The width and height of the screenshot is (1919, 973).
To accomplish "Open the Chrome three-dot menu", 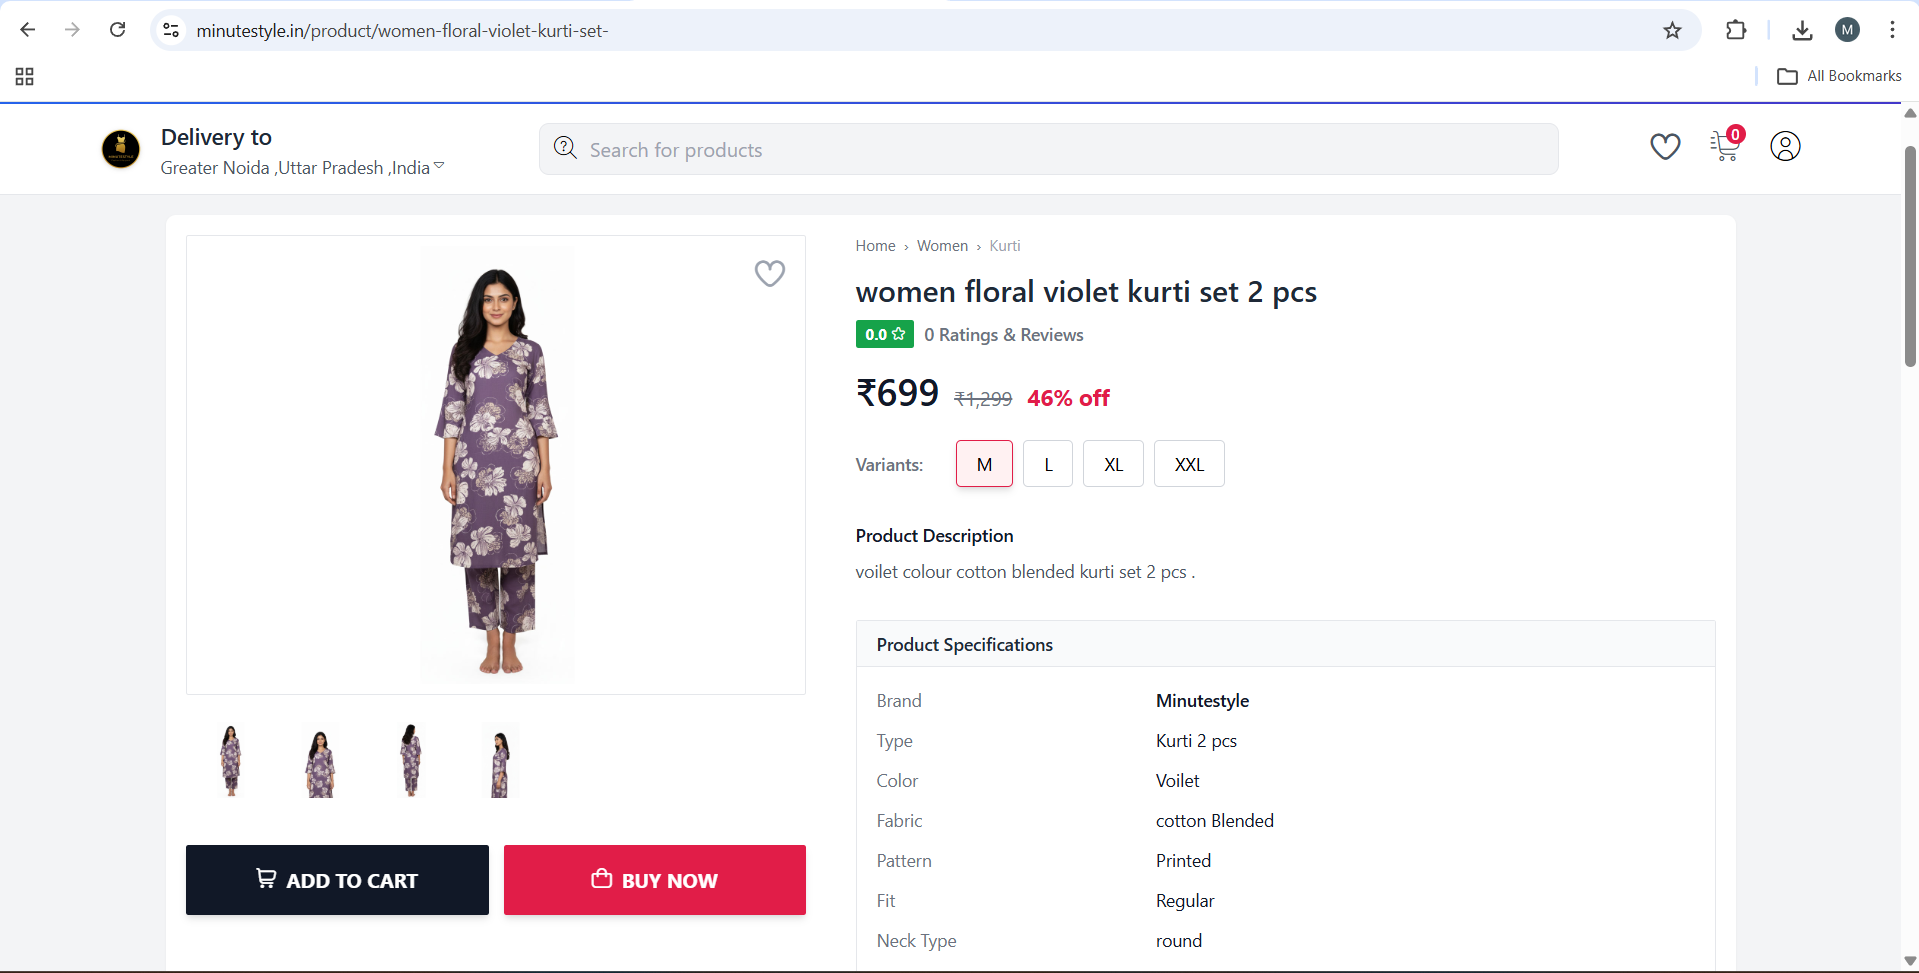I will (1892, 31).
